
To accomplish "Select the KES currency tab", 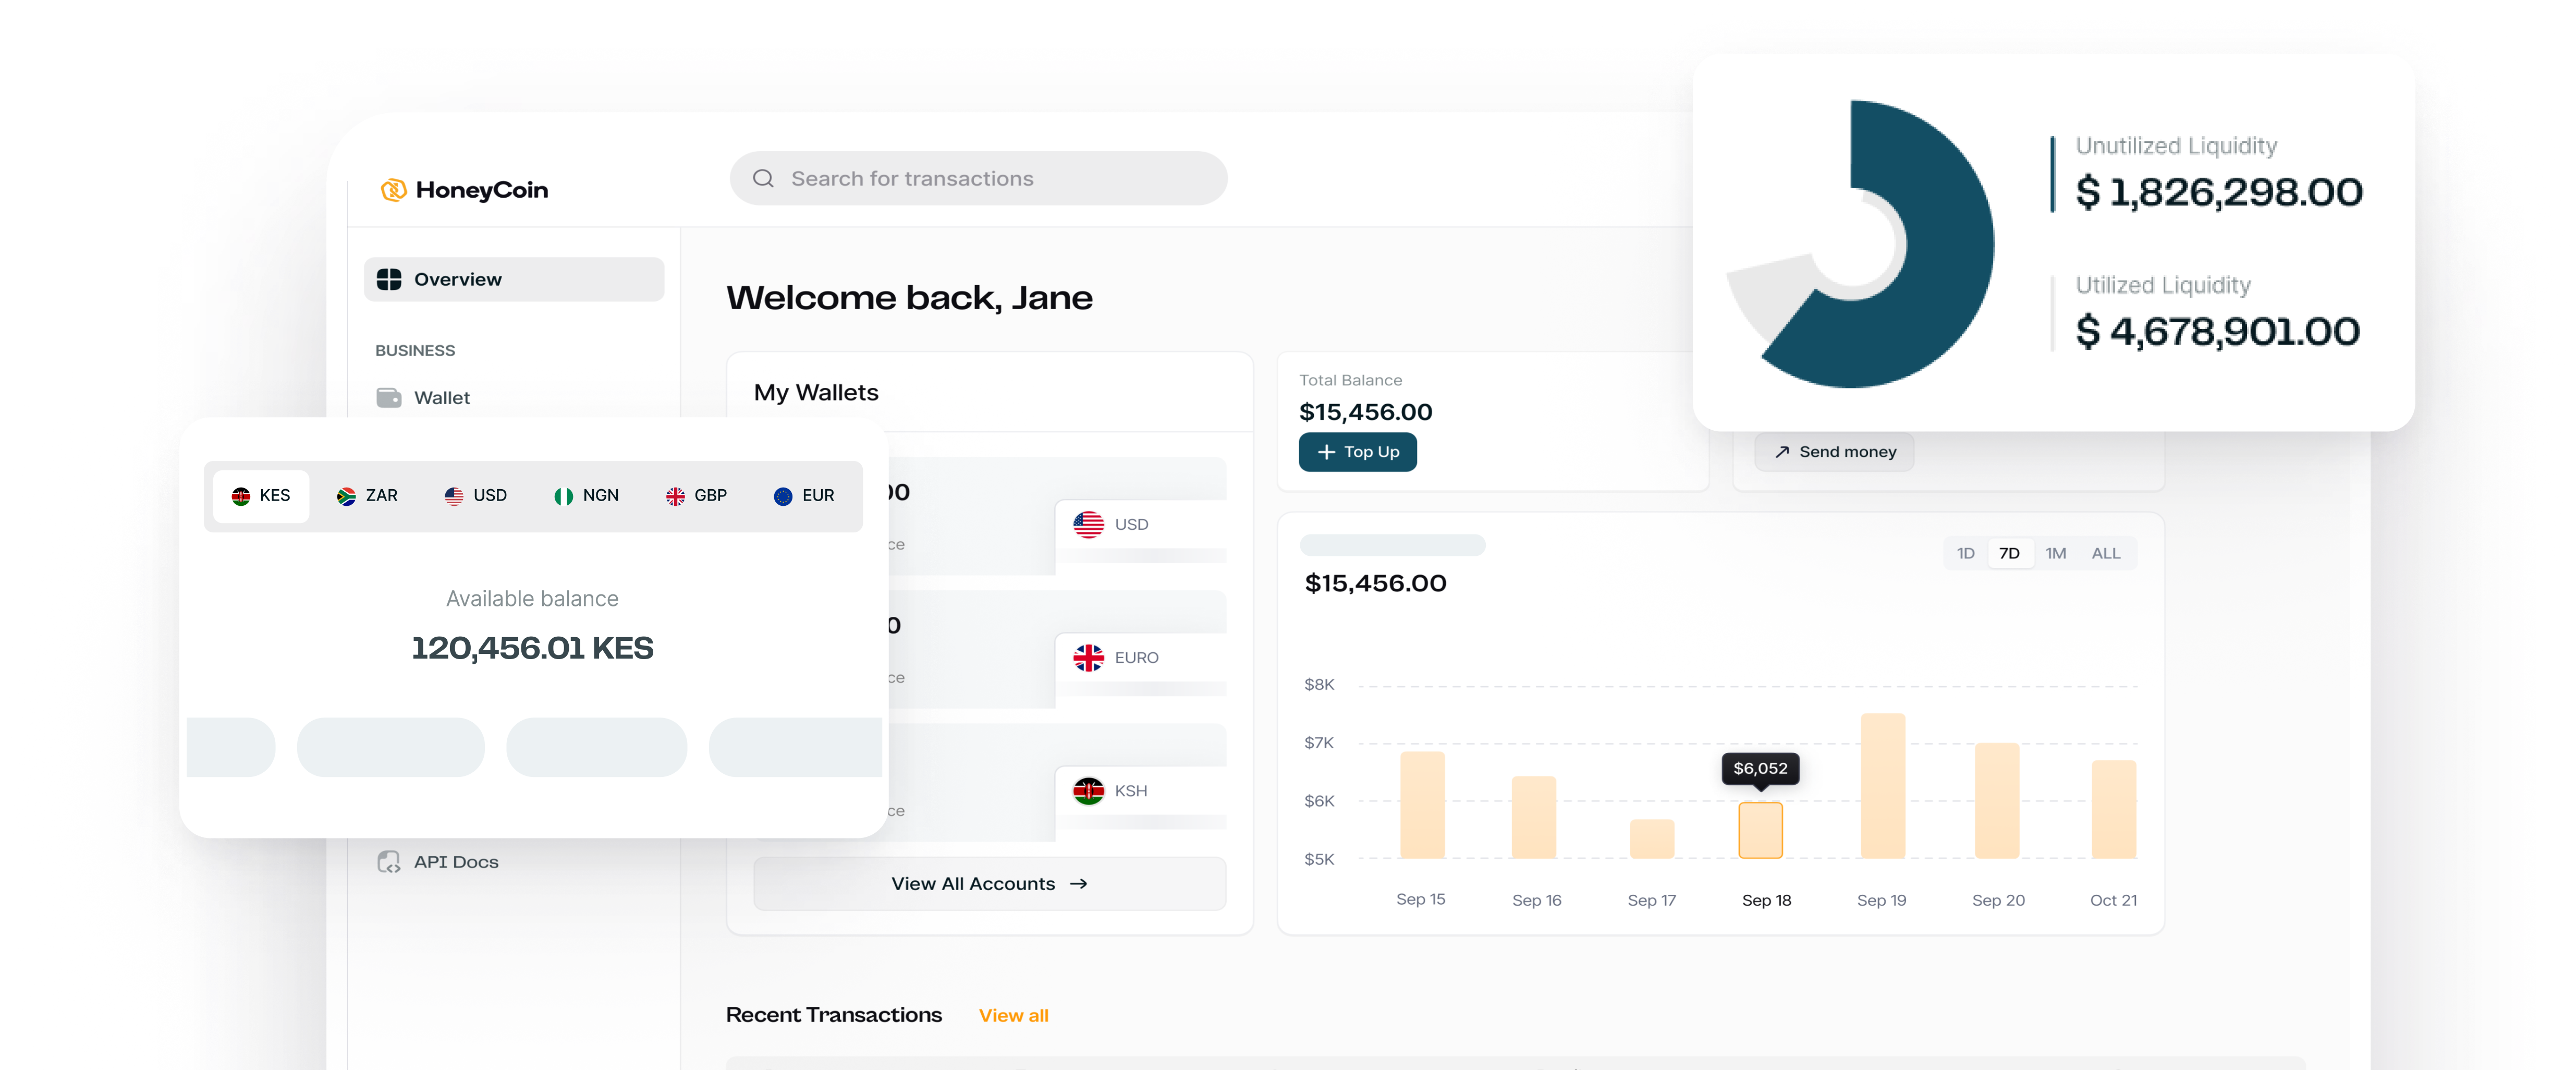I will 261,496.
